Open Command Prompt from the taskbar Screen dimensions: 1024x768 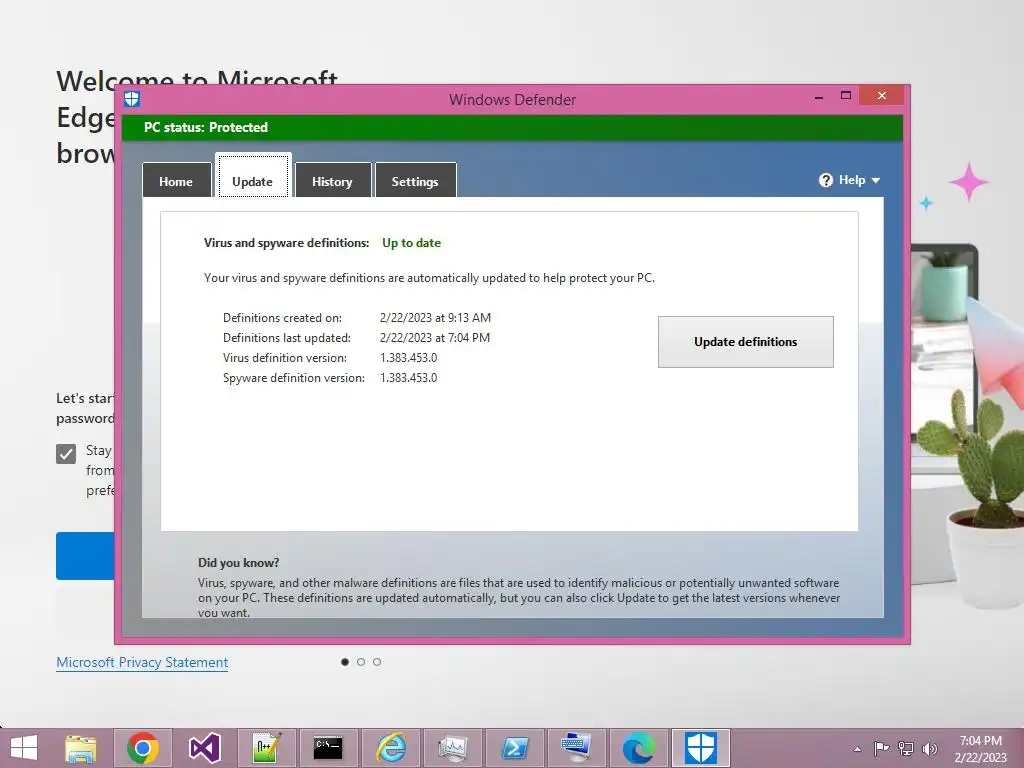tap(328, 748)
